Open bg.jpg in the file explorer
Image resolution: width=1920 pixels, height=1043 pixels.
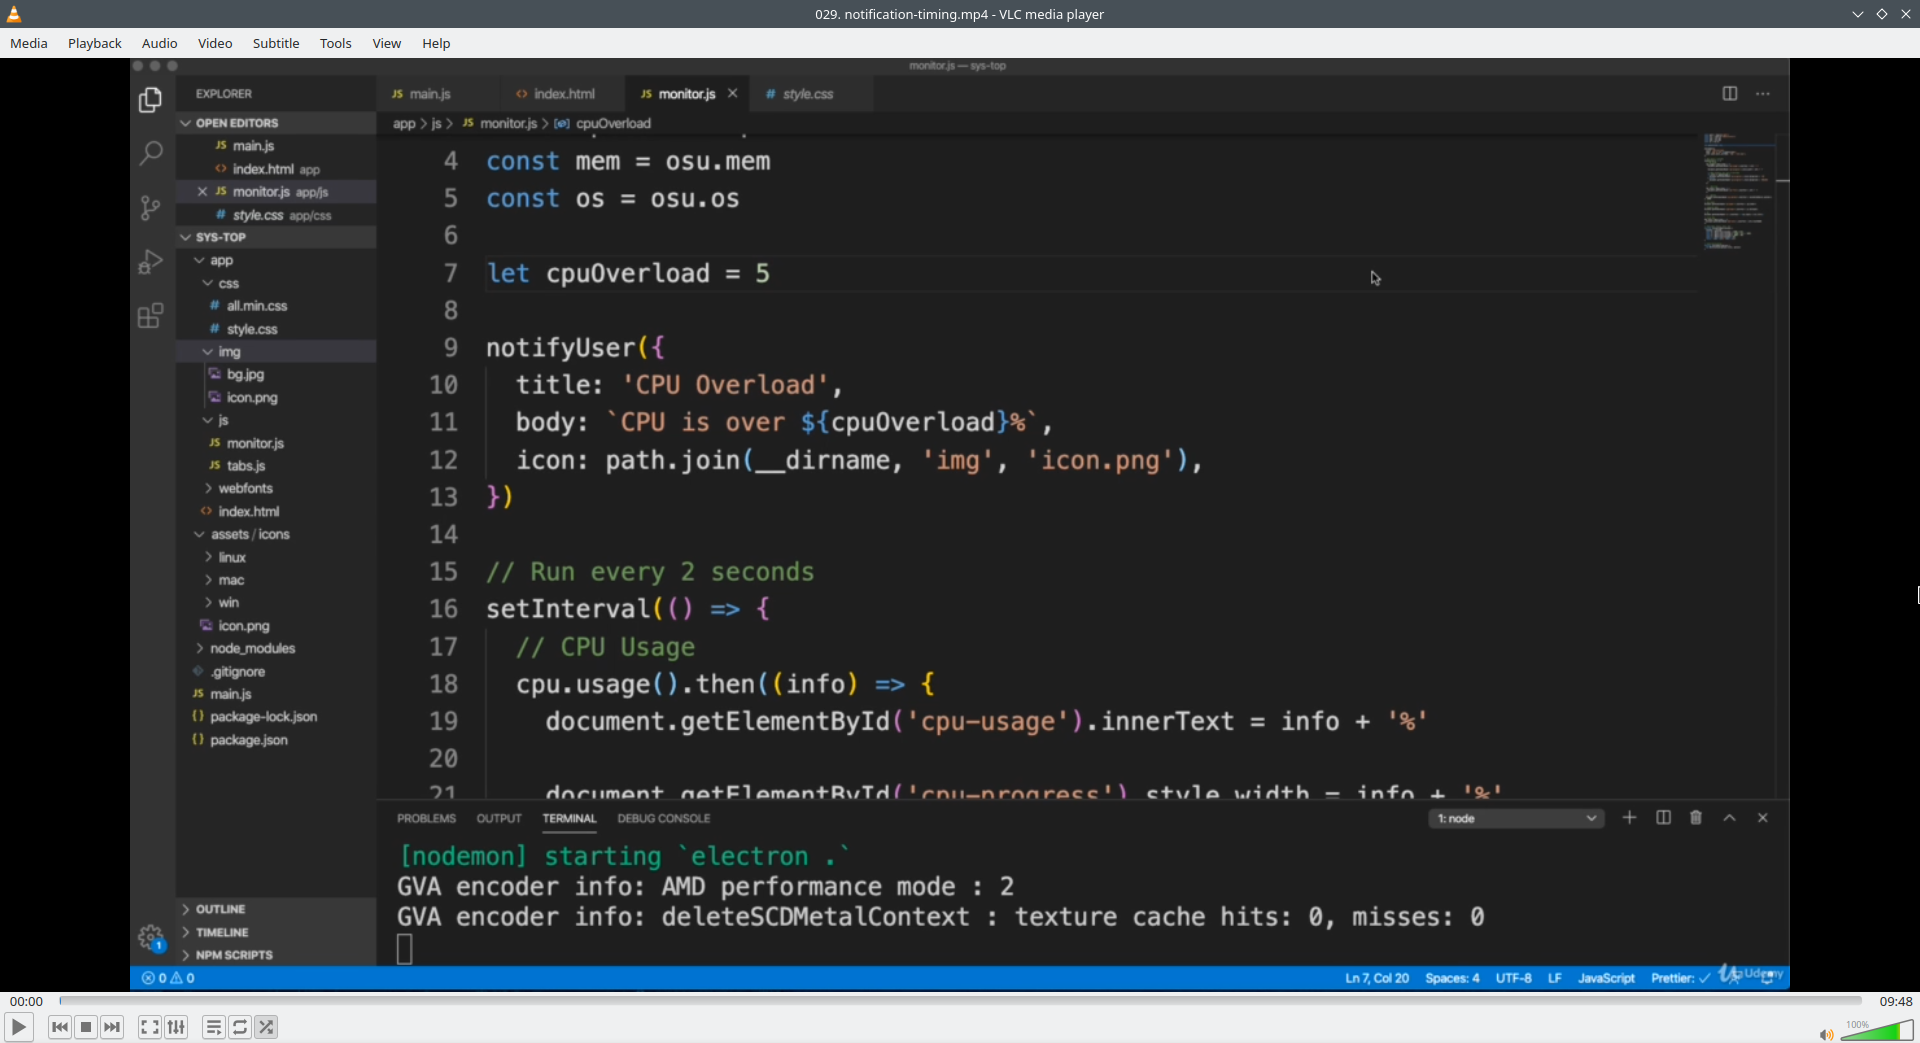(245, 374)
